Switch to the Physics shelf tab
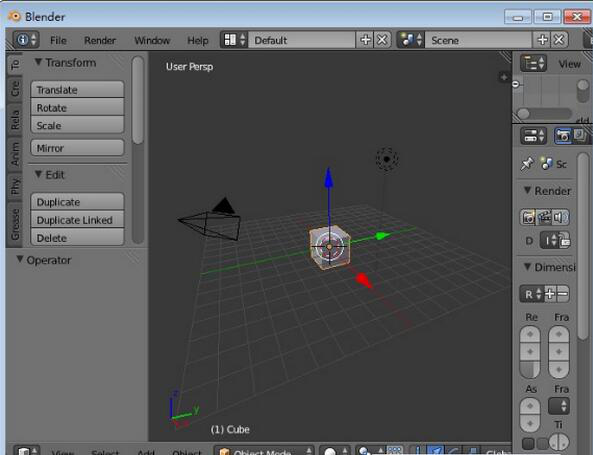The width and height of the screenshot is (593, 455). click(x=15, y=186)
